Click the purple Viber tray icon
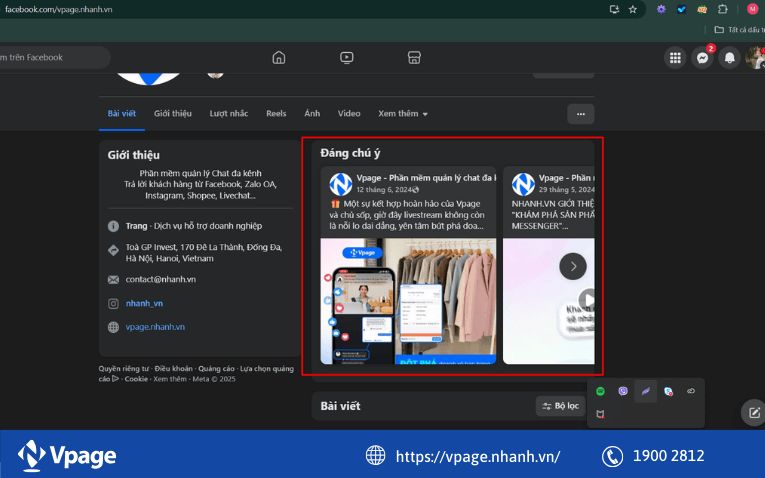The image size is (765, 478). [623, 391]
